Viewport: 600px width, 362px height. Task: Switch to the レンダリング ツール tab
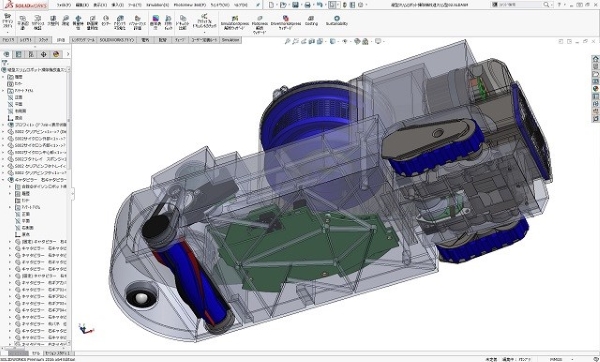pos(83,40)
